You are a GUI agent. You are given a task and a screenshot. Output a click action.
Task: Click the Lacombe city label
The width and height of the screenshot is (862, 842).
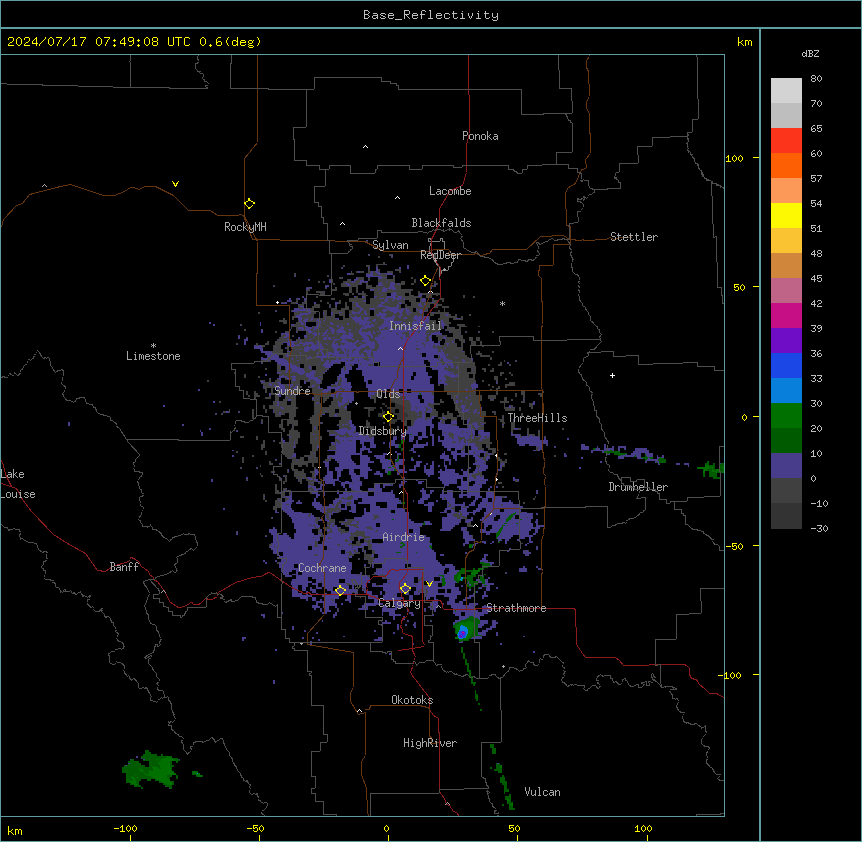(450, 191)
